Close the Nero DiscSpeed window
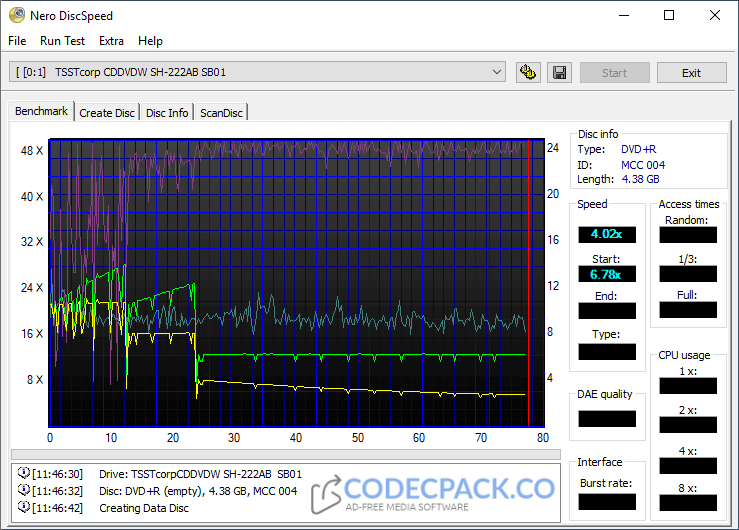 714,16
